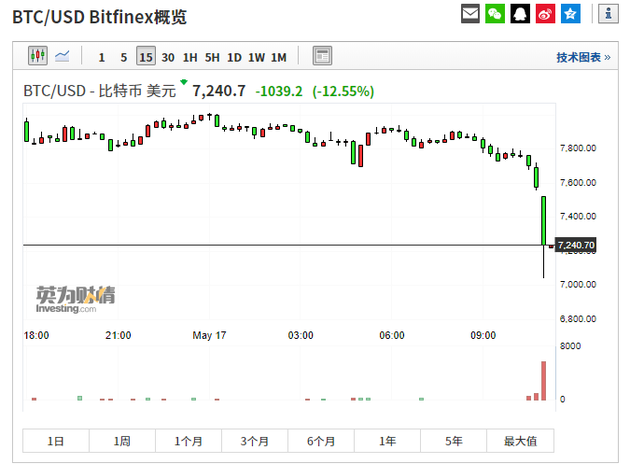This screenshot has width=630, height=464.
Task: Show the 3个月 time range
Action: [x=255, y=441]
